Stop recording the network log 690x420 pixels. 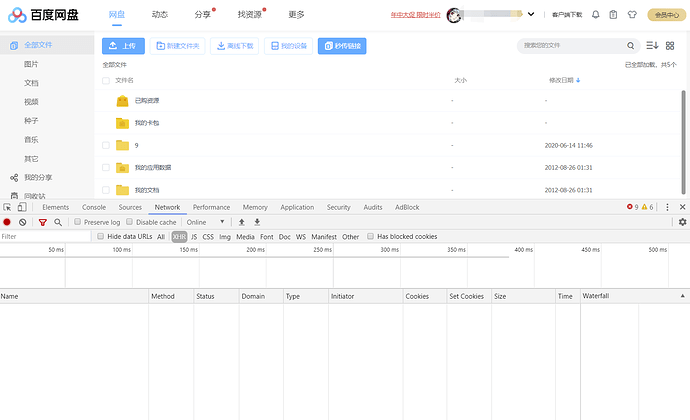click(x=7, y=222)
